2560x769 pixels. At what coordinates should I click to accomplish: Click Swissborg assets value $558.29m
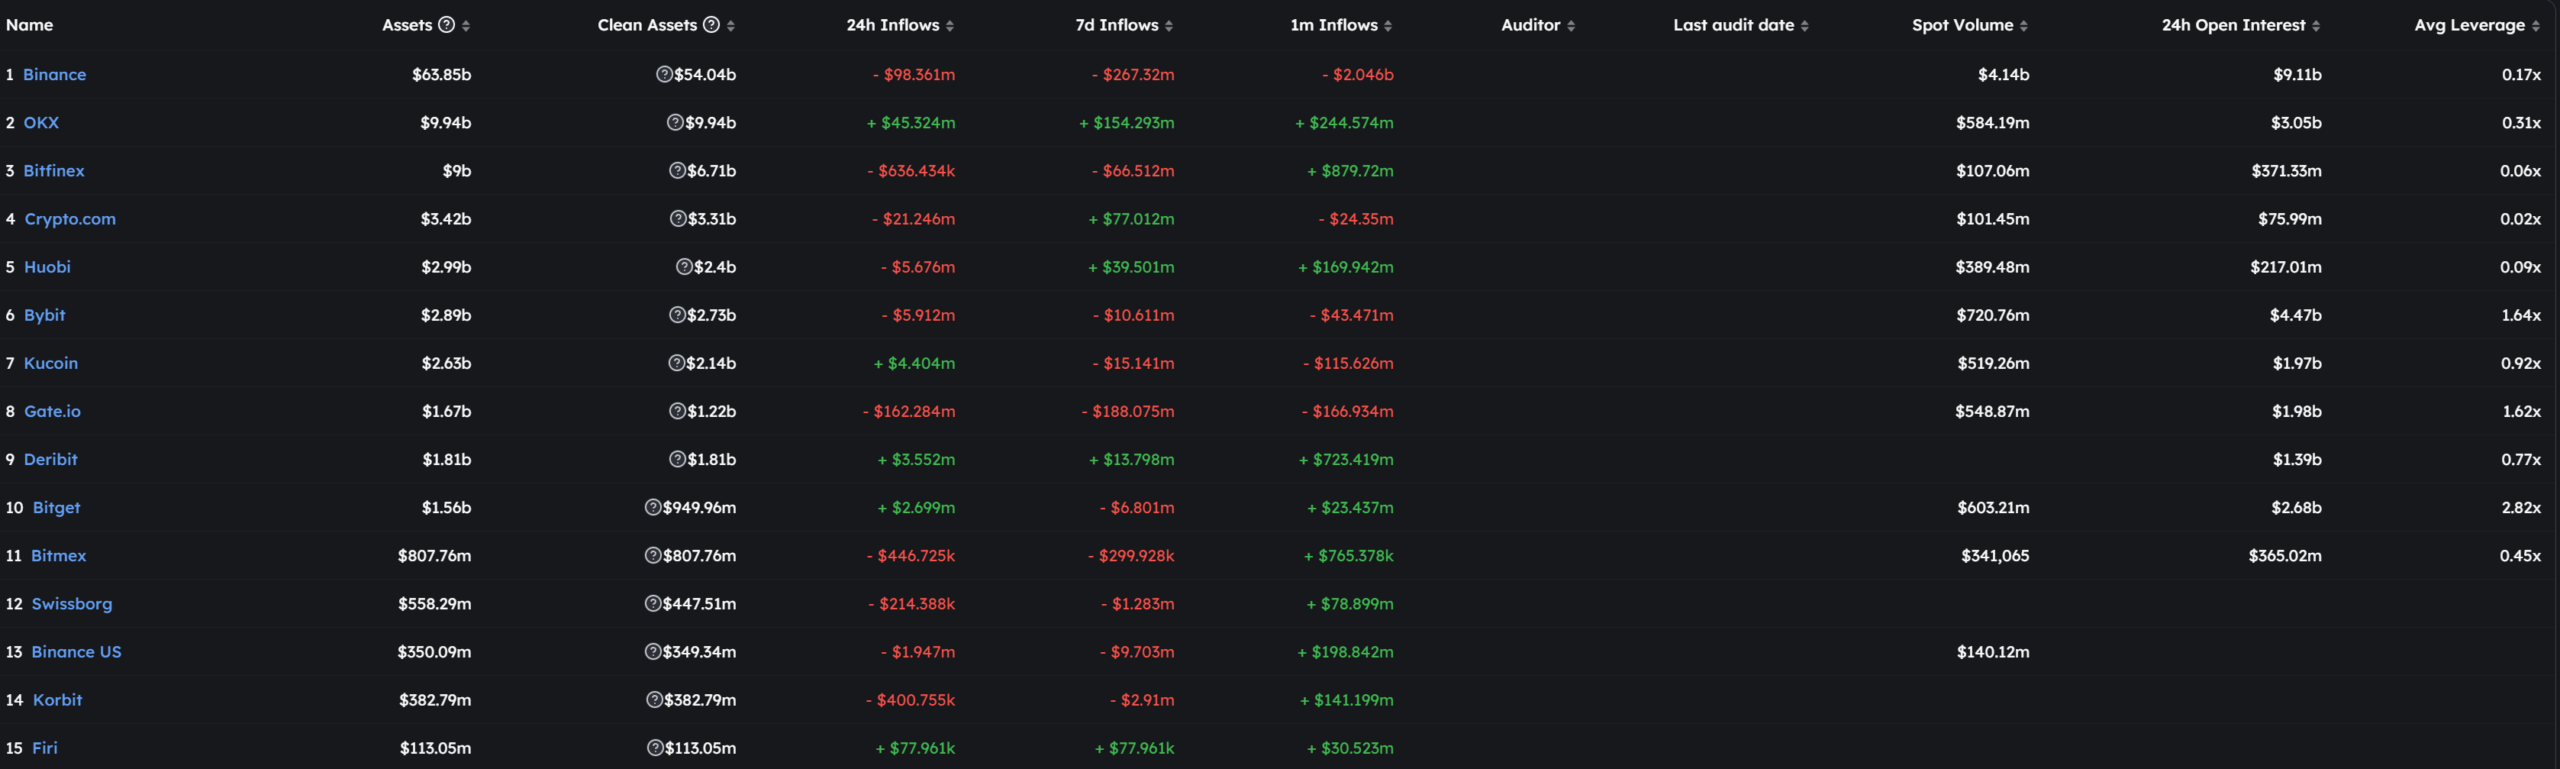pos(435,603)
